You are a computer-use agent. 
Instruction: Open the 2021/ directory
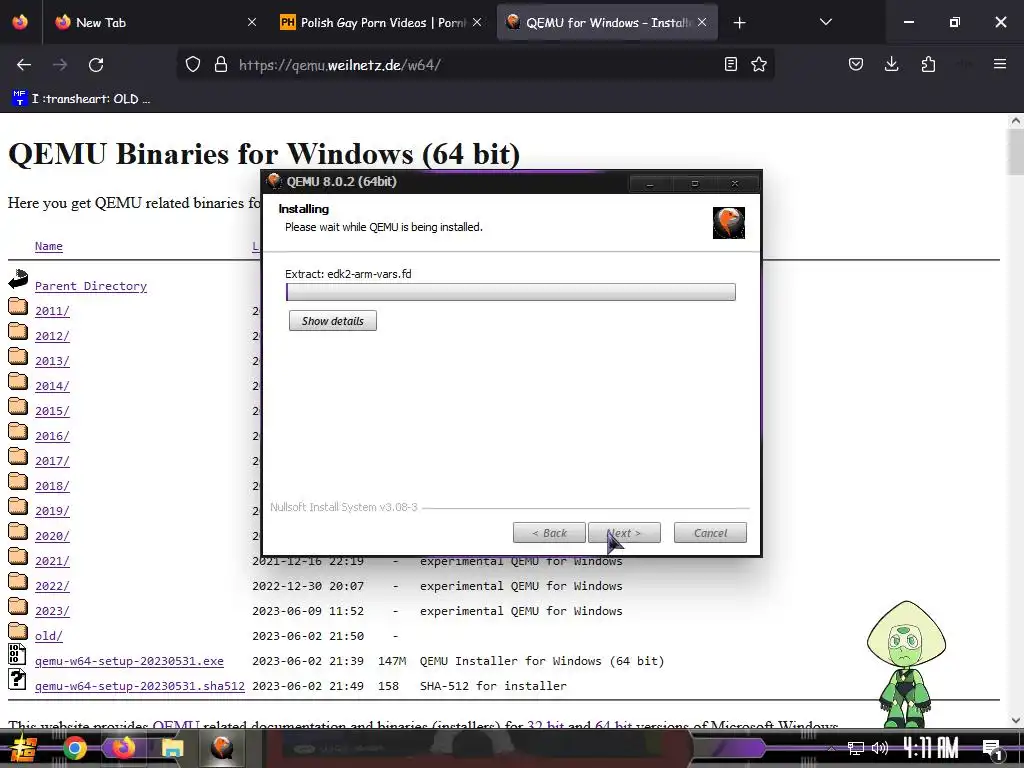pos(52,561)
